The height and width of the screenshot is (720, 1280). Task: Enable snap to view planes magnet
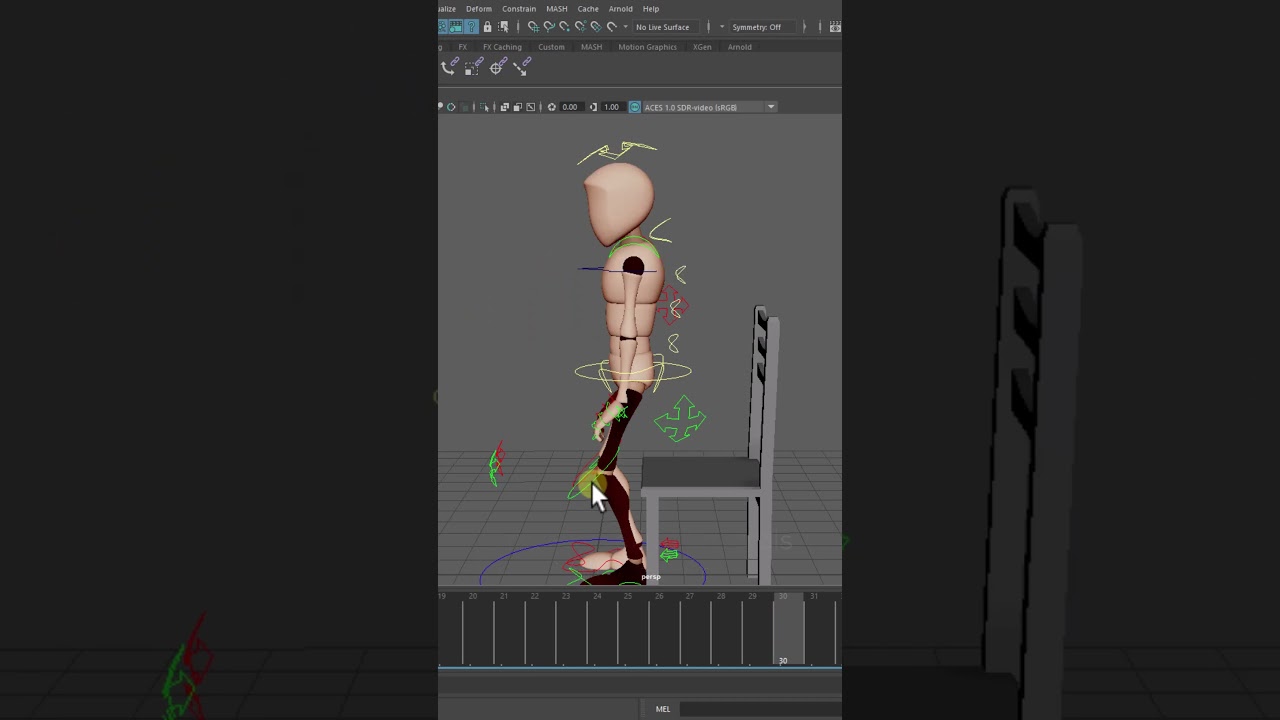pyautogui.click(x=596, y=27)
